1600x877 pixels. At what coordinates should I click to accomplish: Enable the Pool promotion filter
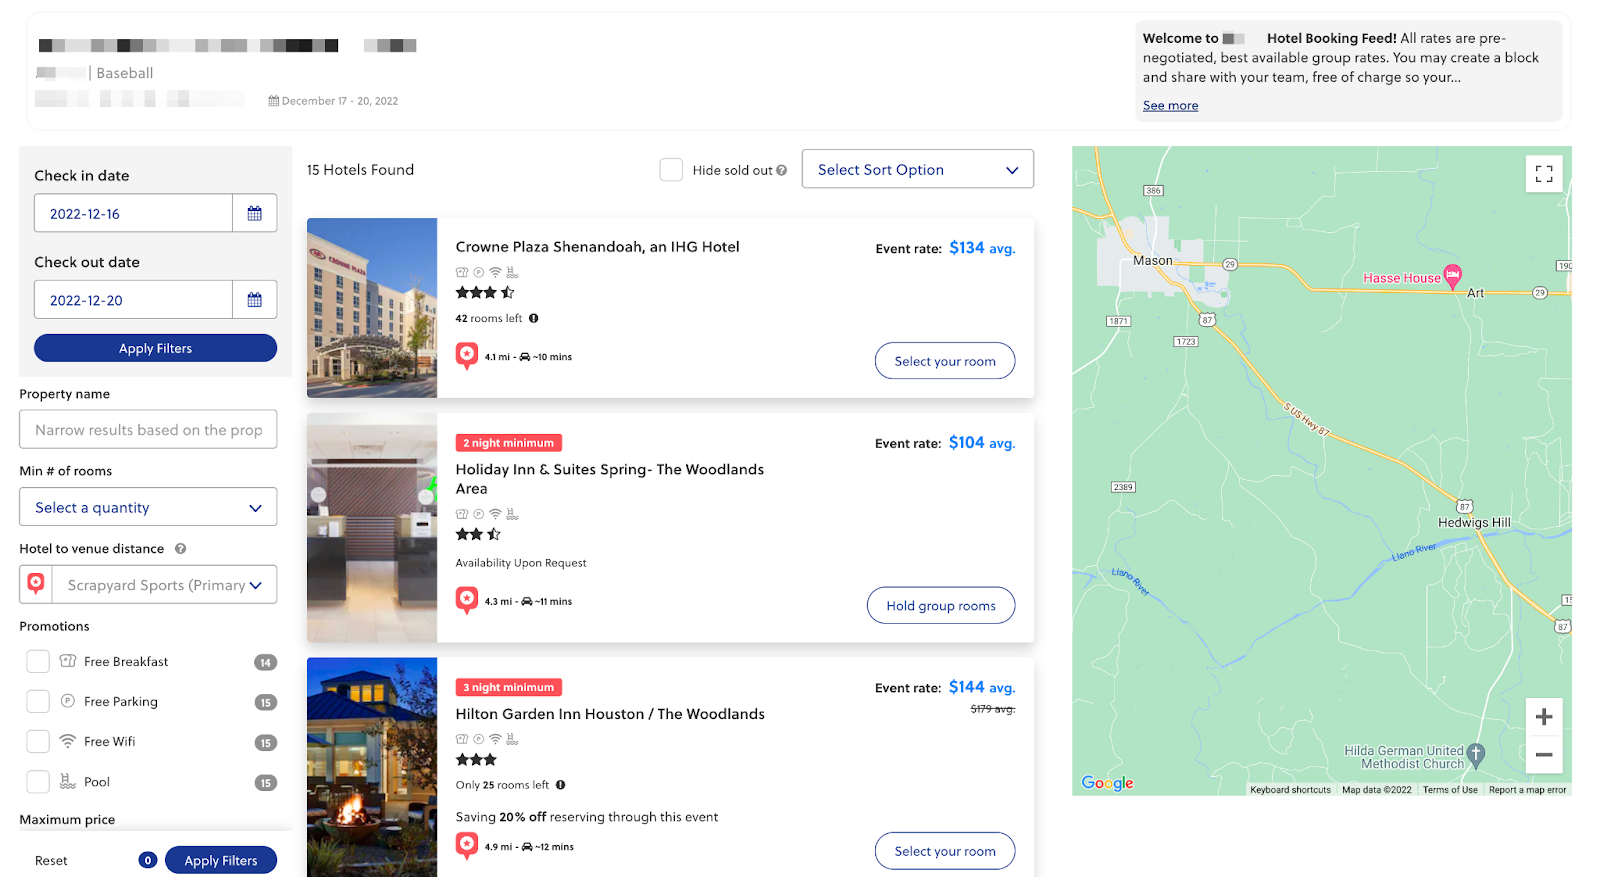point(38,782)
